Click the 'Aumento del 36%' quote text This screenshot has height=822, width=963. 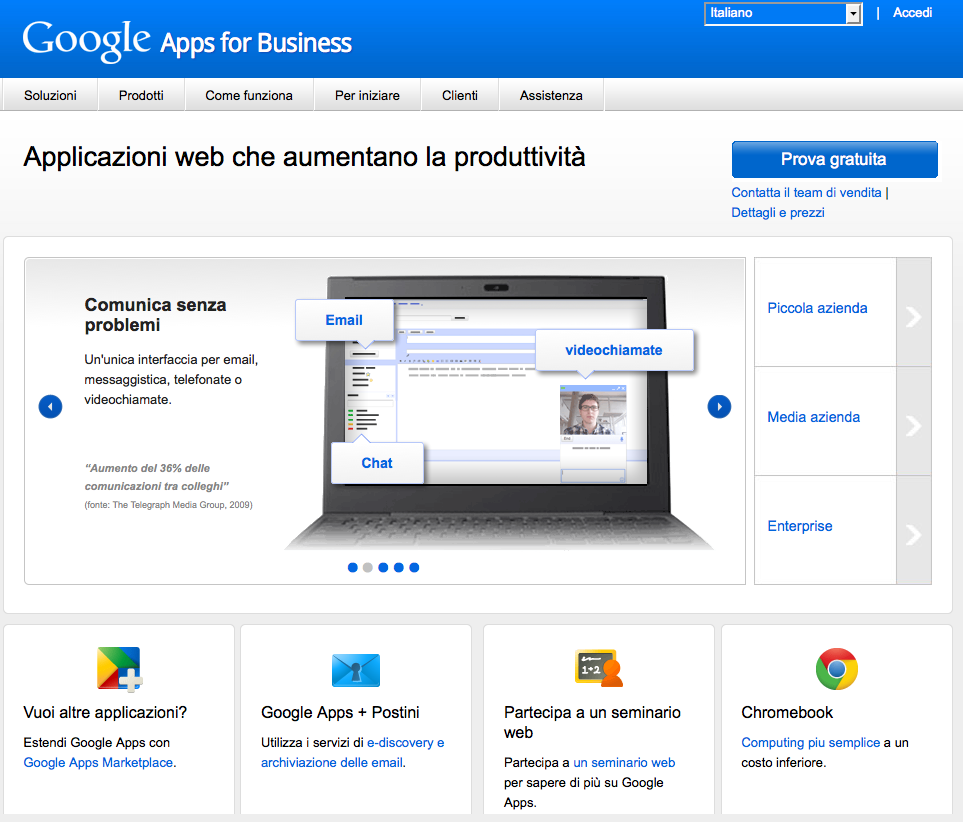[x=157, y=477]
